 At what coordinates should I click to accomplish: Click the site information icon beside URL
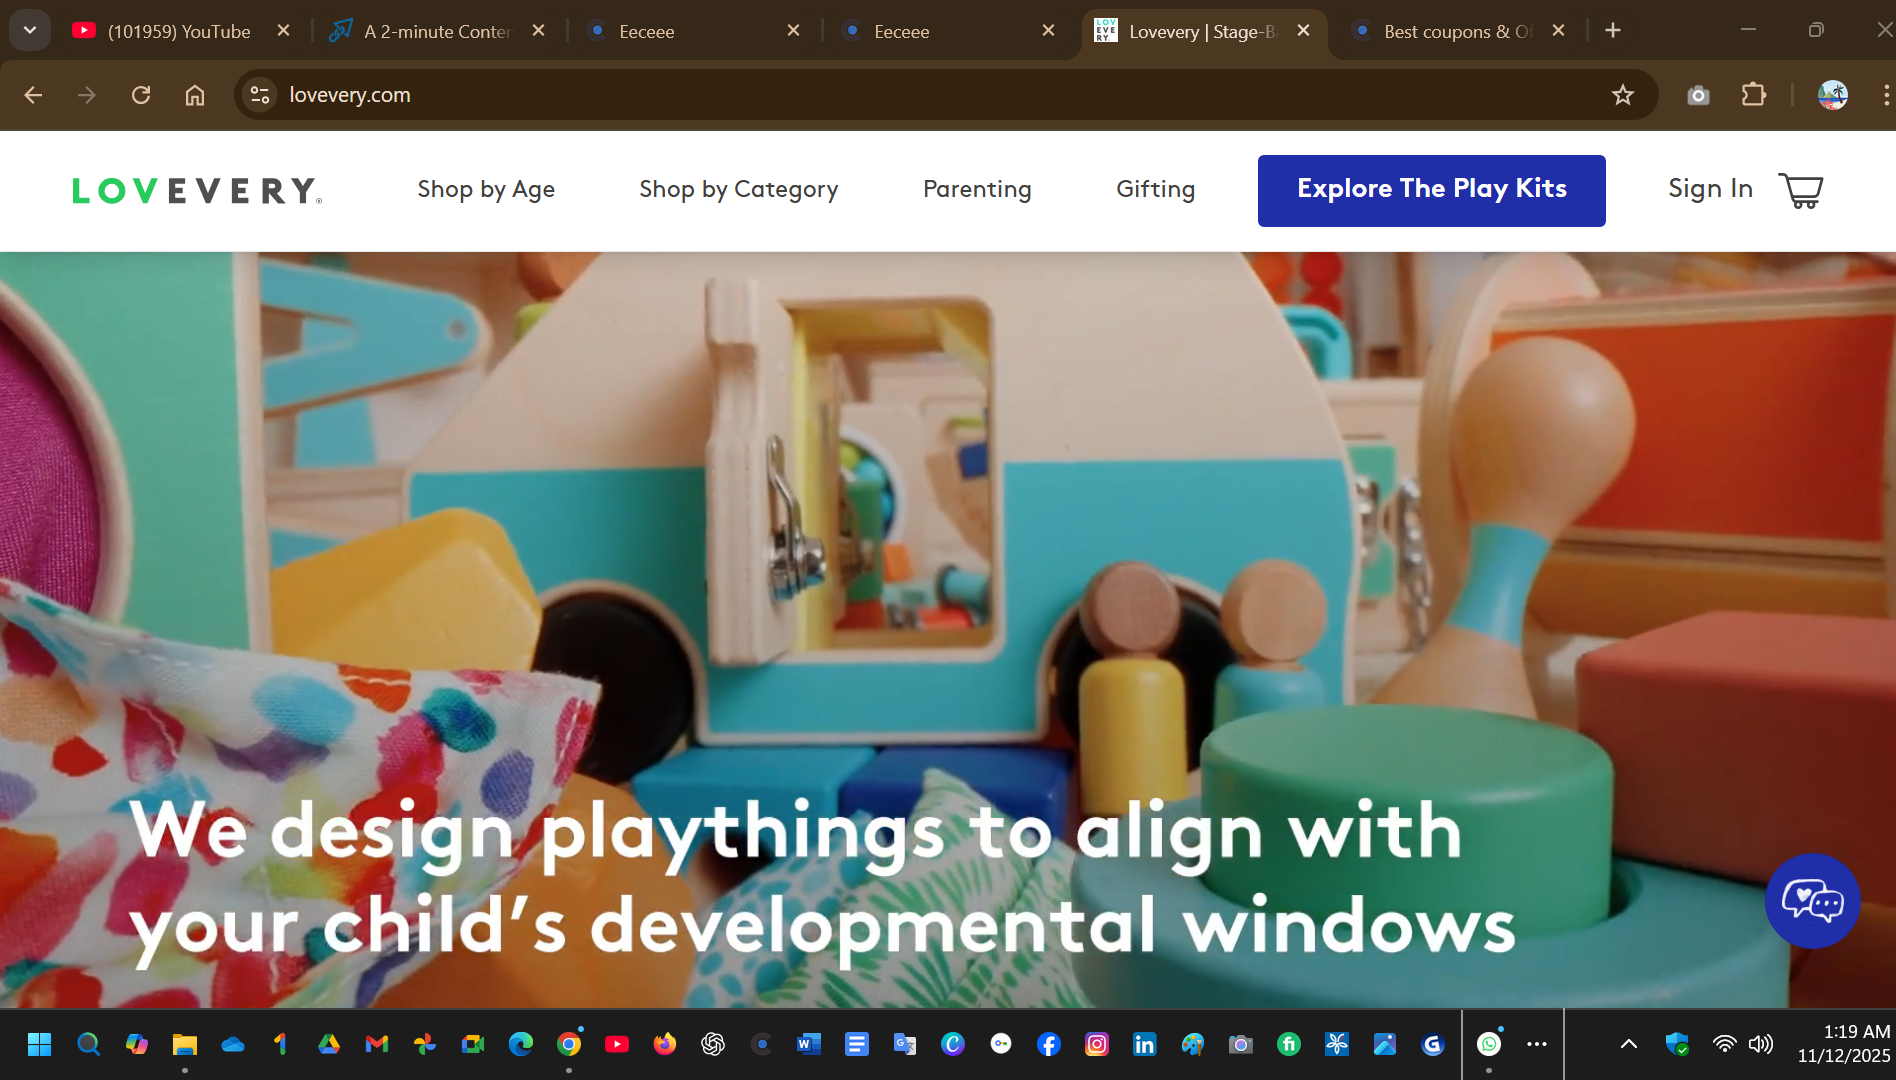pyautogui.click(x=260, y=95)
